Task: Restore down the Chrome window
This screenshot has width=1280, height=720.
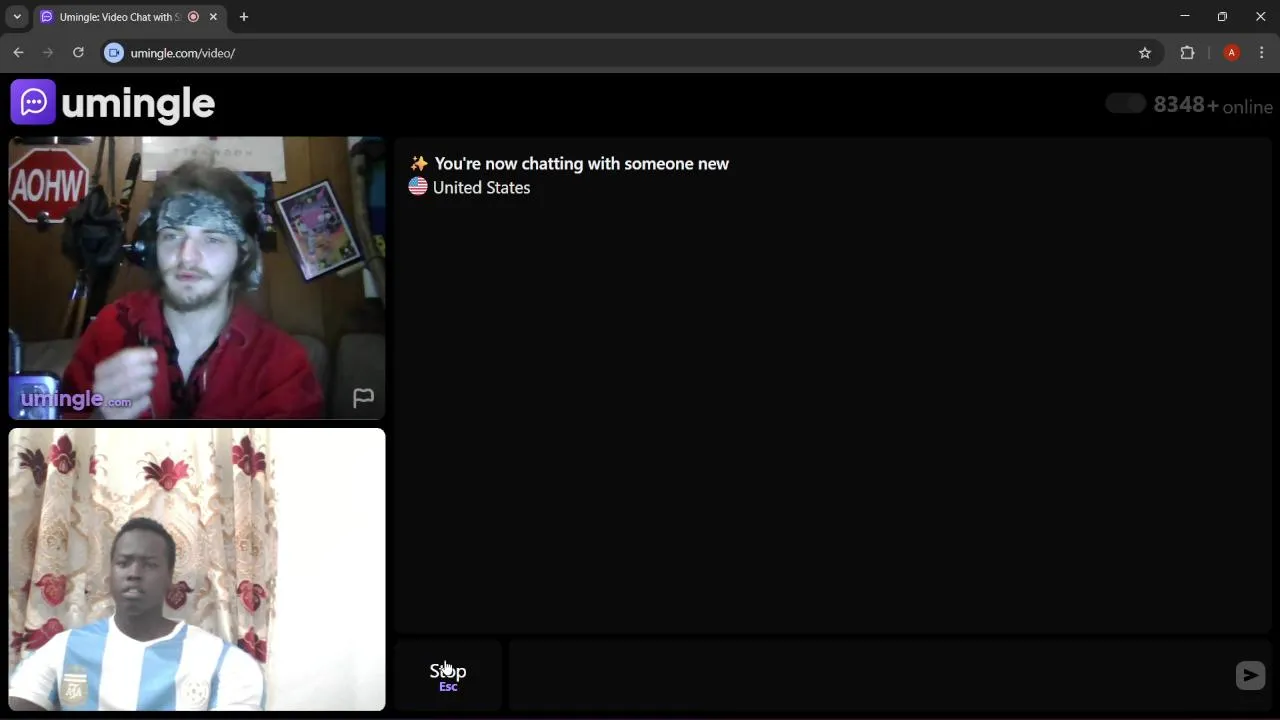Action: pyautogui.click(x=1222, y=17)
